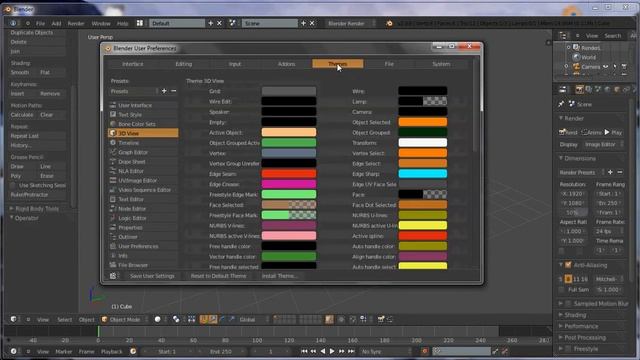Toggle Full Sample checkbox
Screen dimensions: 640x360
pos(562,289)
